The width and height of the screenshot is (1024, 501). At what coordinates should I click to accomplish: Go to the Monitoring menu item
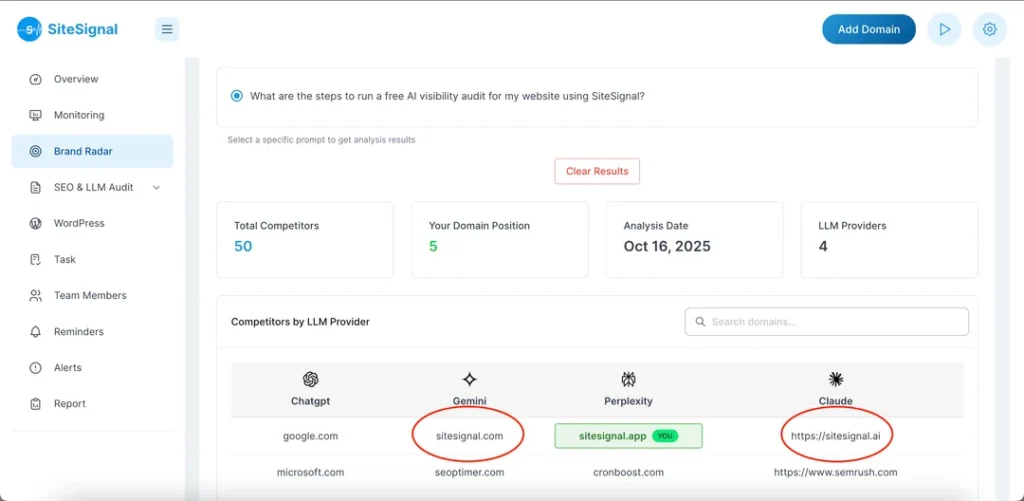click(79, 115)
